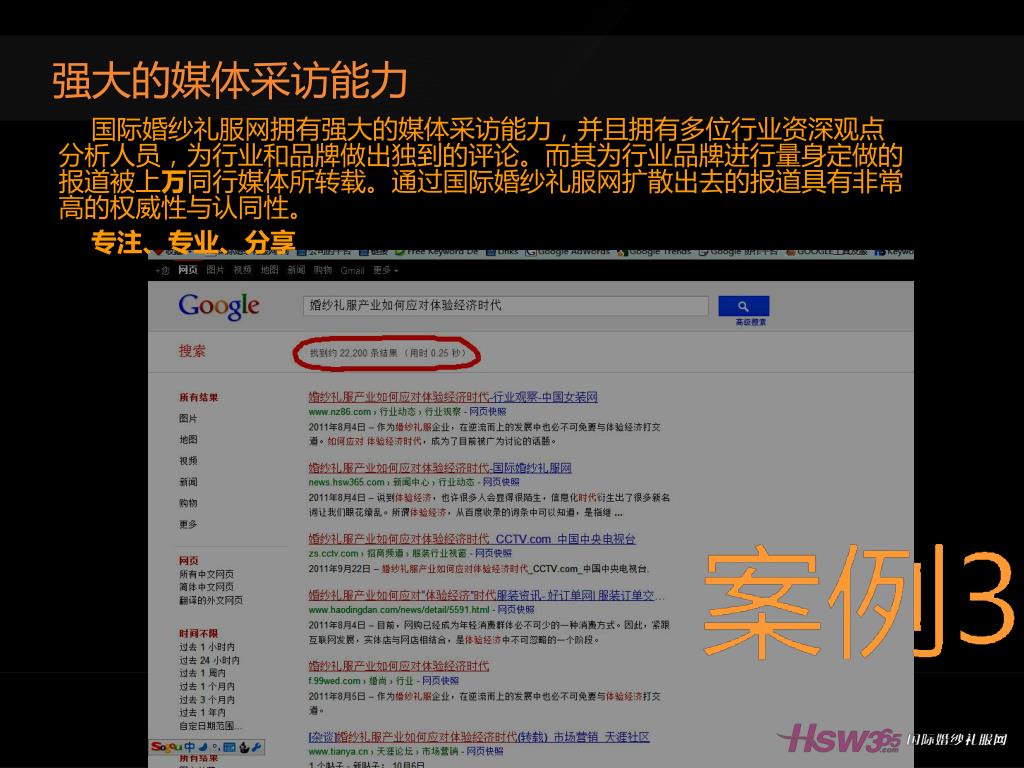
Task: Open result titled 行业观察-中国女装网
Action: point(453,397)
